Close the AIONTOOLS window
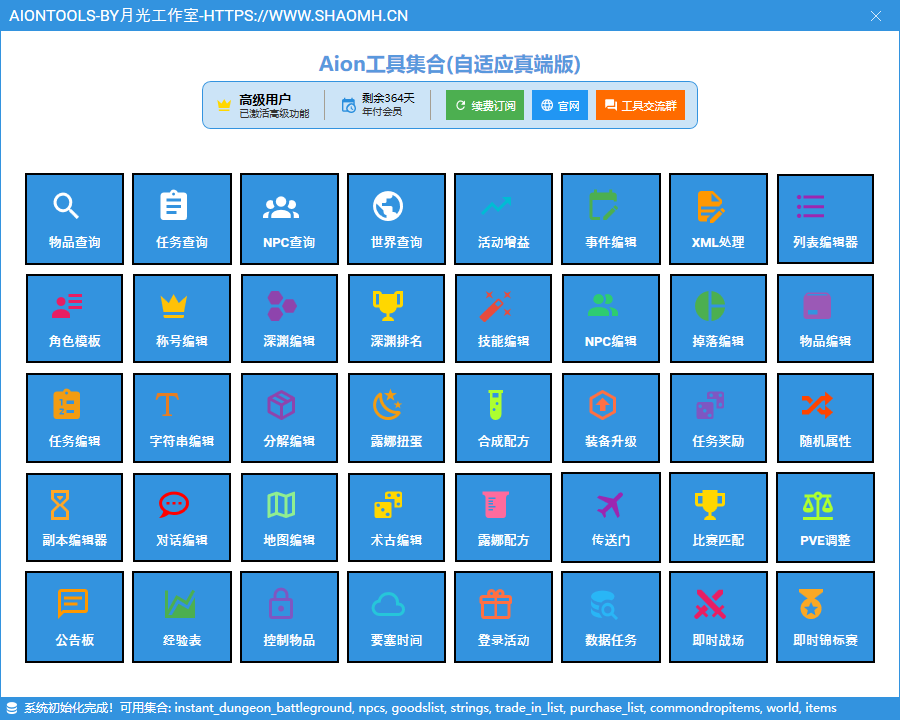 [x=876, y=16]
